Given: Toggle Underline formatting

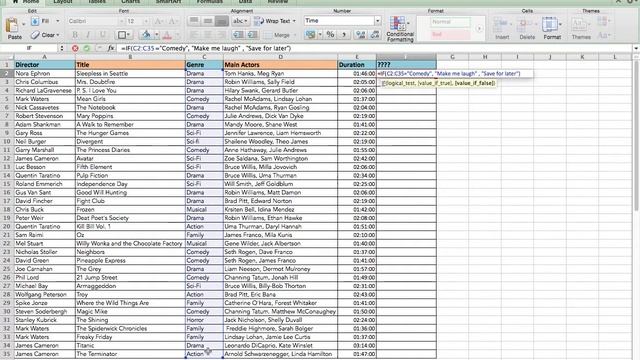Looking at the screenshot, I should (x=102, y=35).
